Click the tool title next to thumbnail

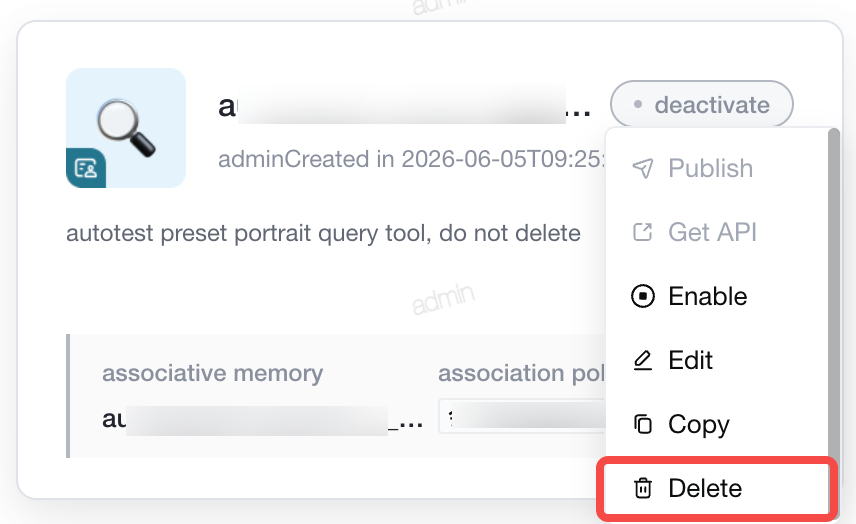click(x=405, y=106)
